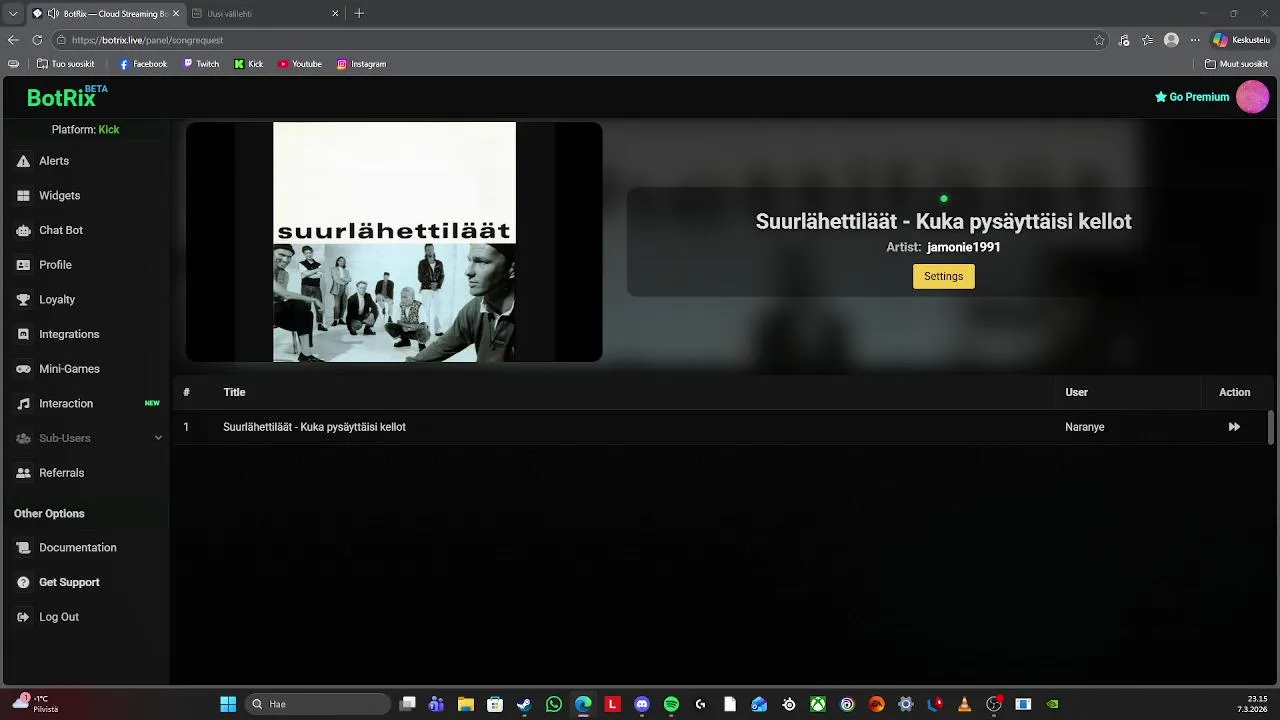1280x720 pixels.
Task: Open the Instagram bookmark
Action: click(x=361, y=64)
